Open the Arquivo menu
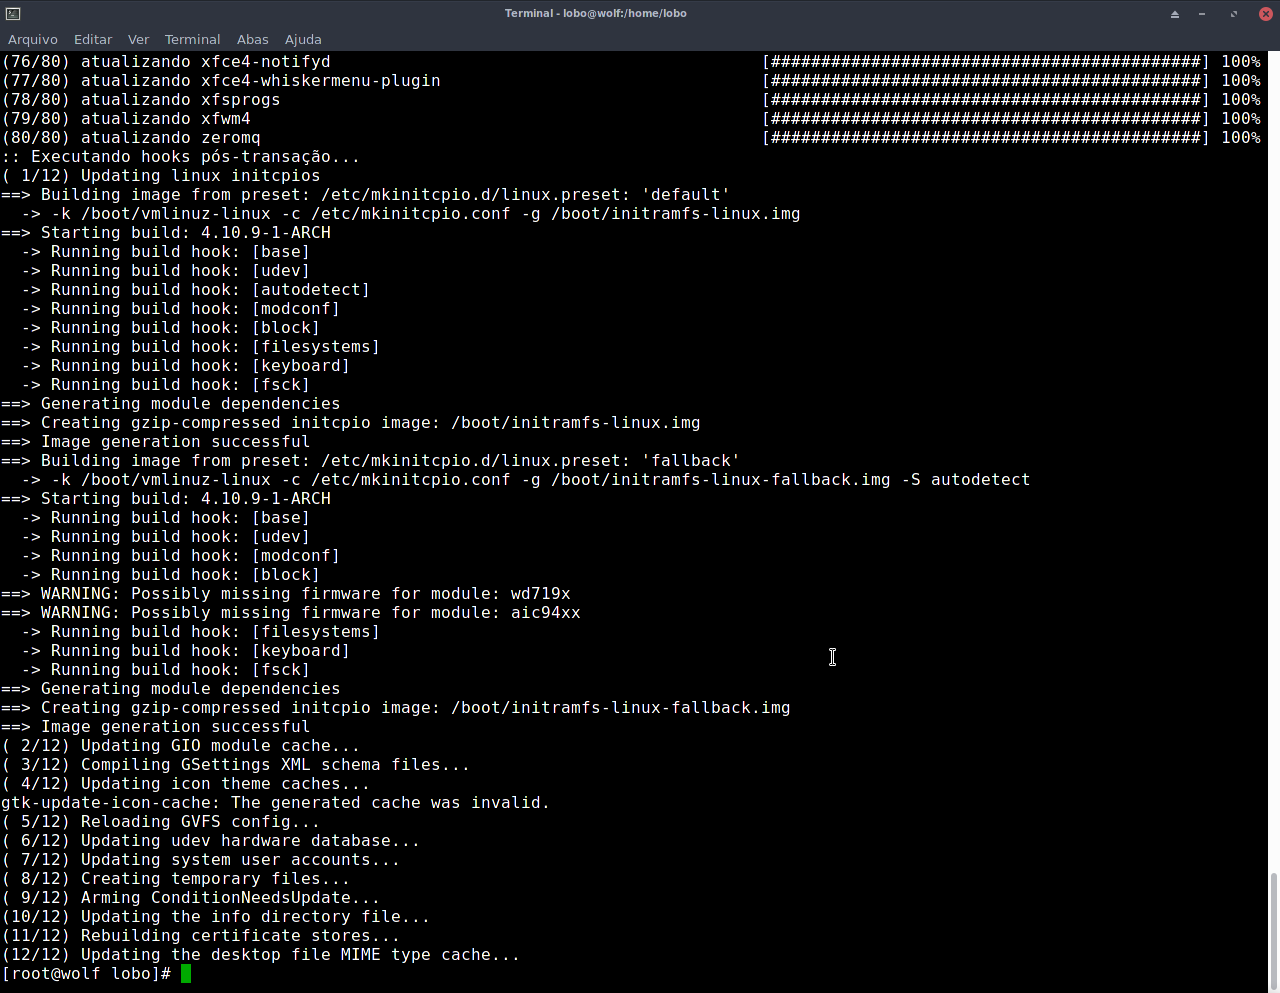The image size is (1280, 993). tap(33, 39)
